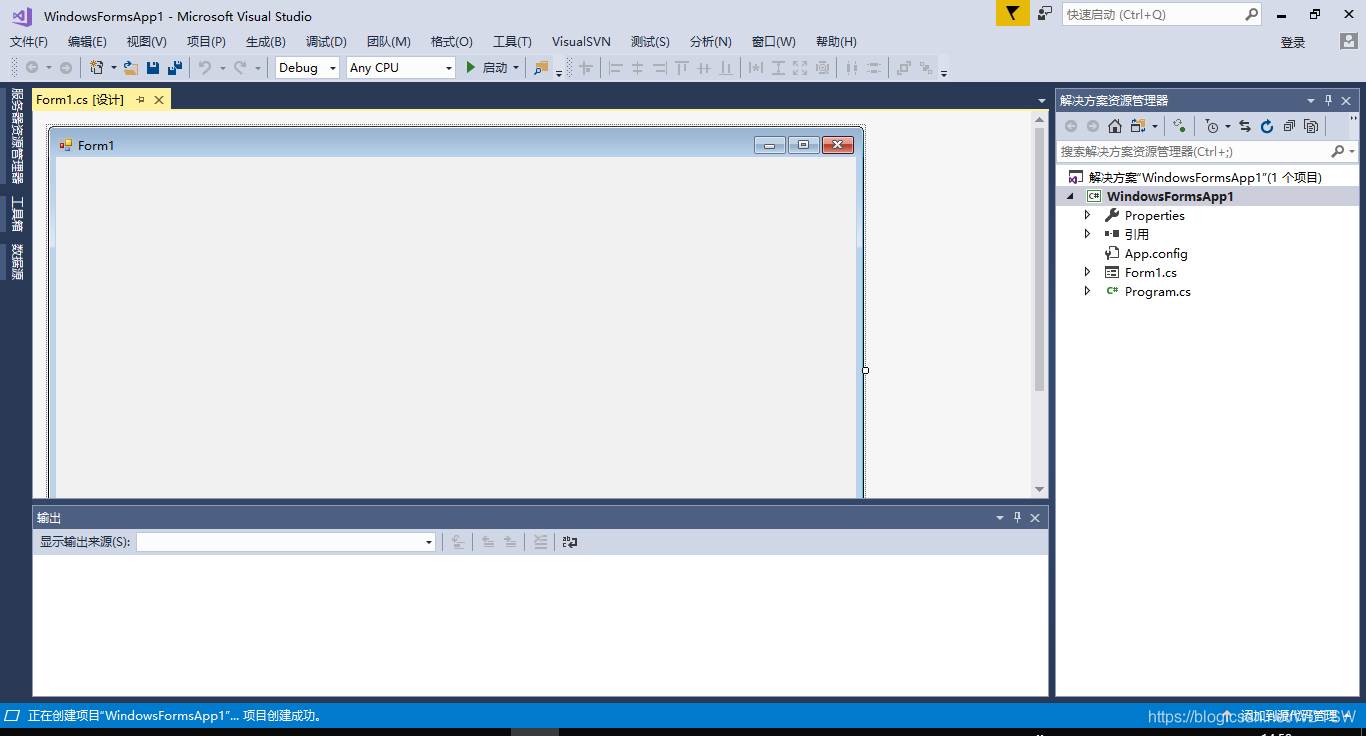1366x736 pixels.
Task: Click the Redo arrow icon
Action: pos(240,68)
